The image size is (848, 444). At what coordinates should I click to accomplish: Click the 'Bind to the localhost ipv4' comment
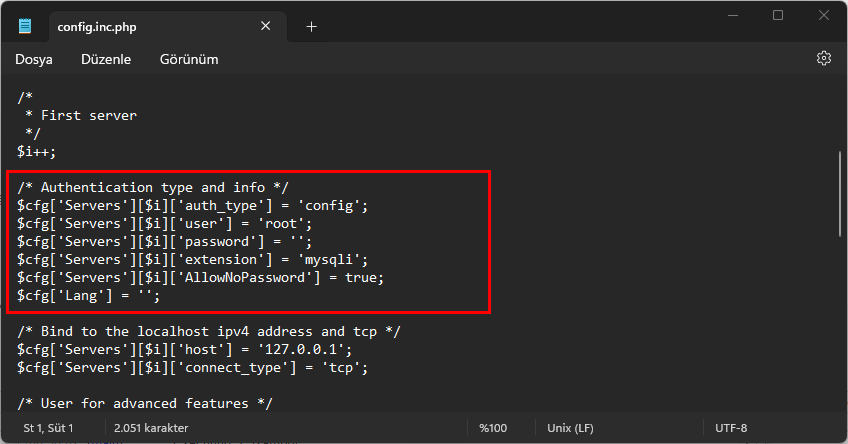(208, 332)
